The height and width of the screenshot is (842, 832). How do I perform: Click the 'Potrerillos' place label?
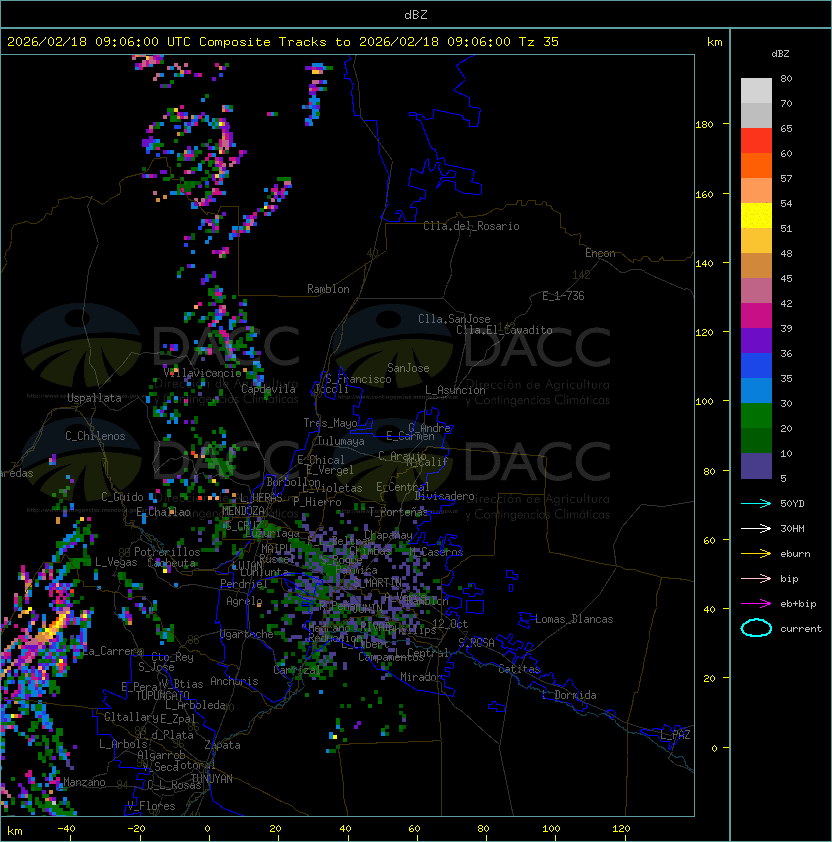click(167, 552)
